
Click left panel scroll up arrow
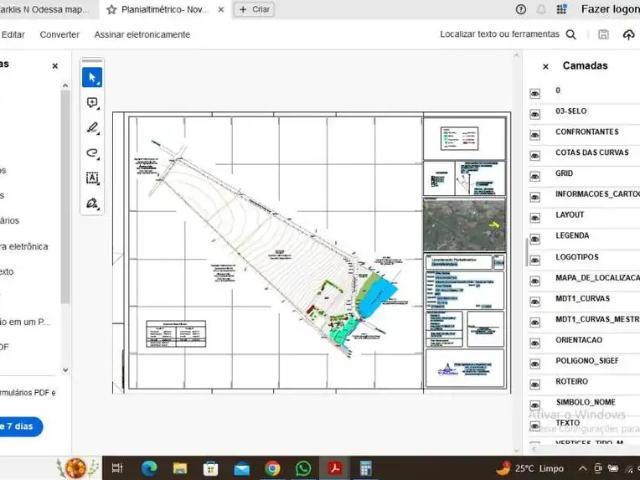(65, 85)
